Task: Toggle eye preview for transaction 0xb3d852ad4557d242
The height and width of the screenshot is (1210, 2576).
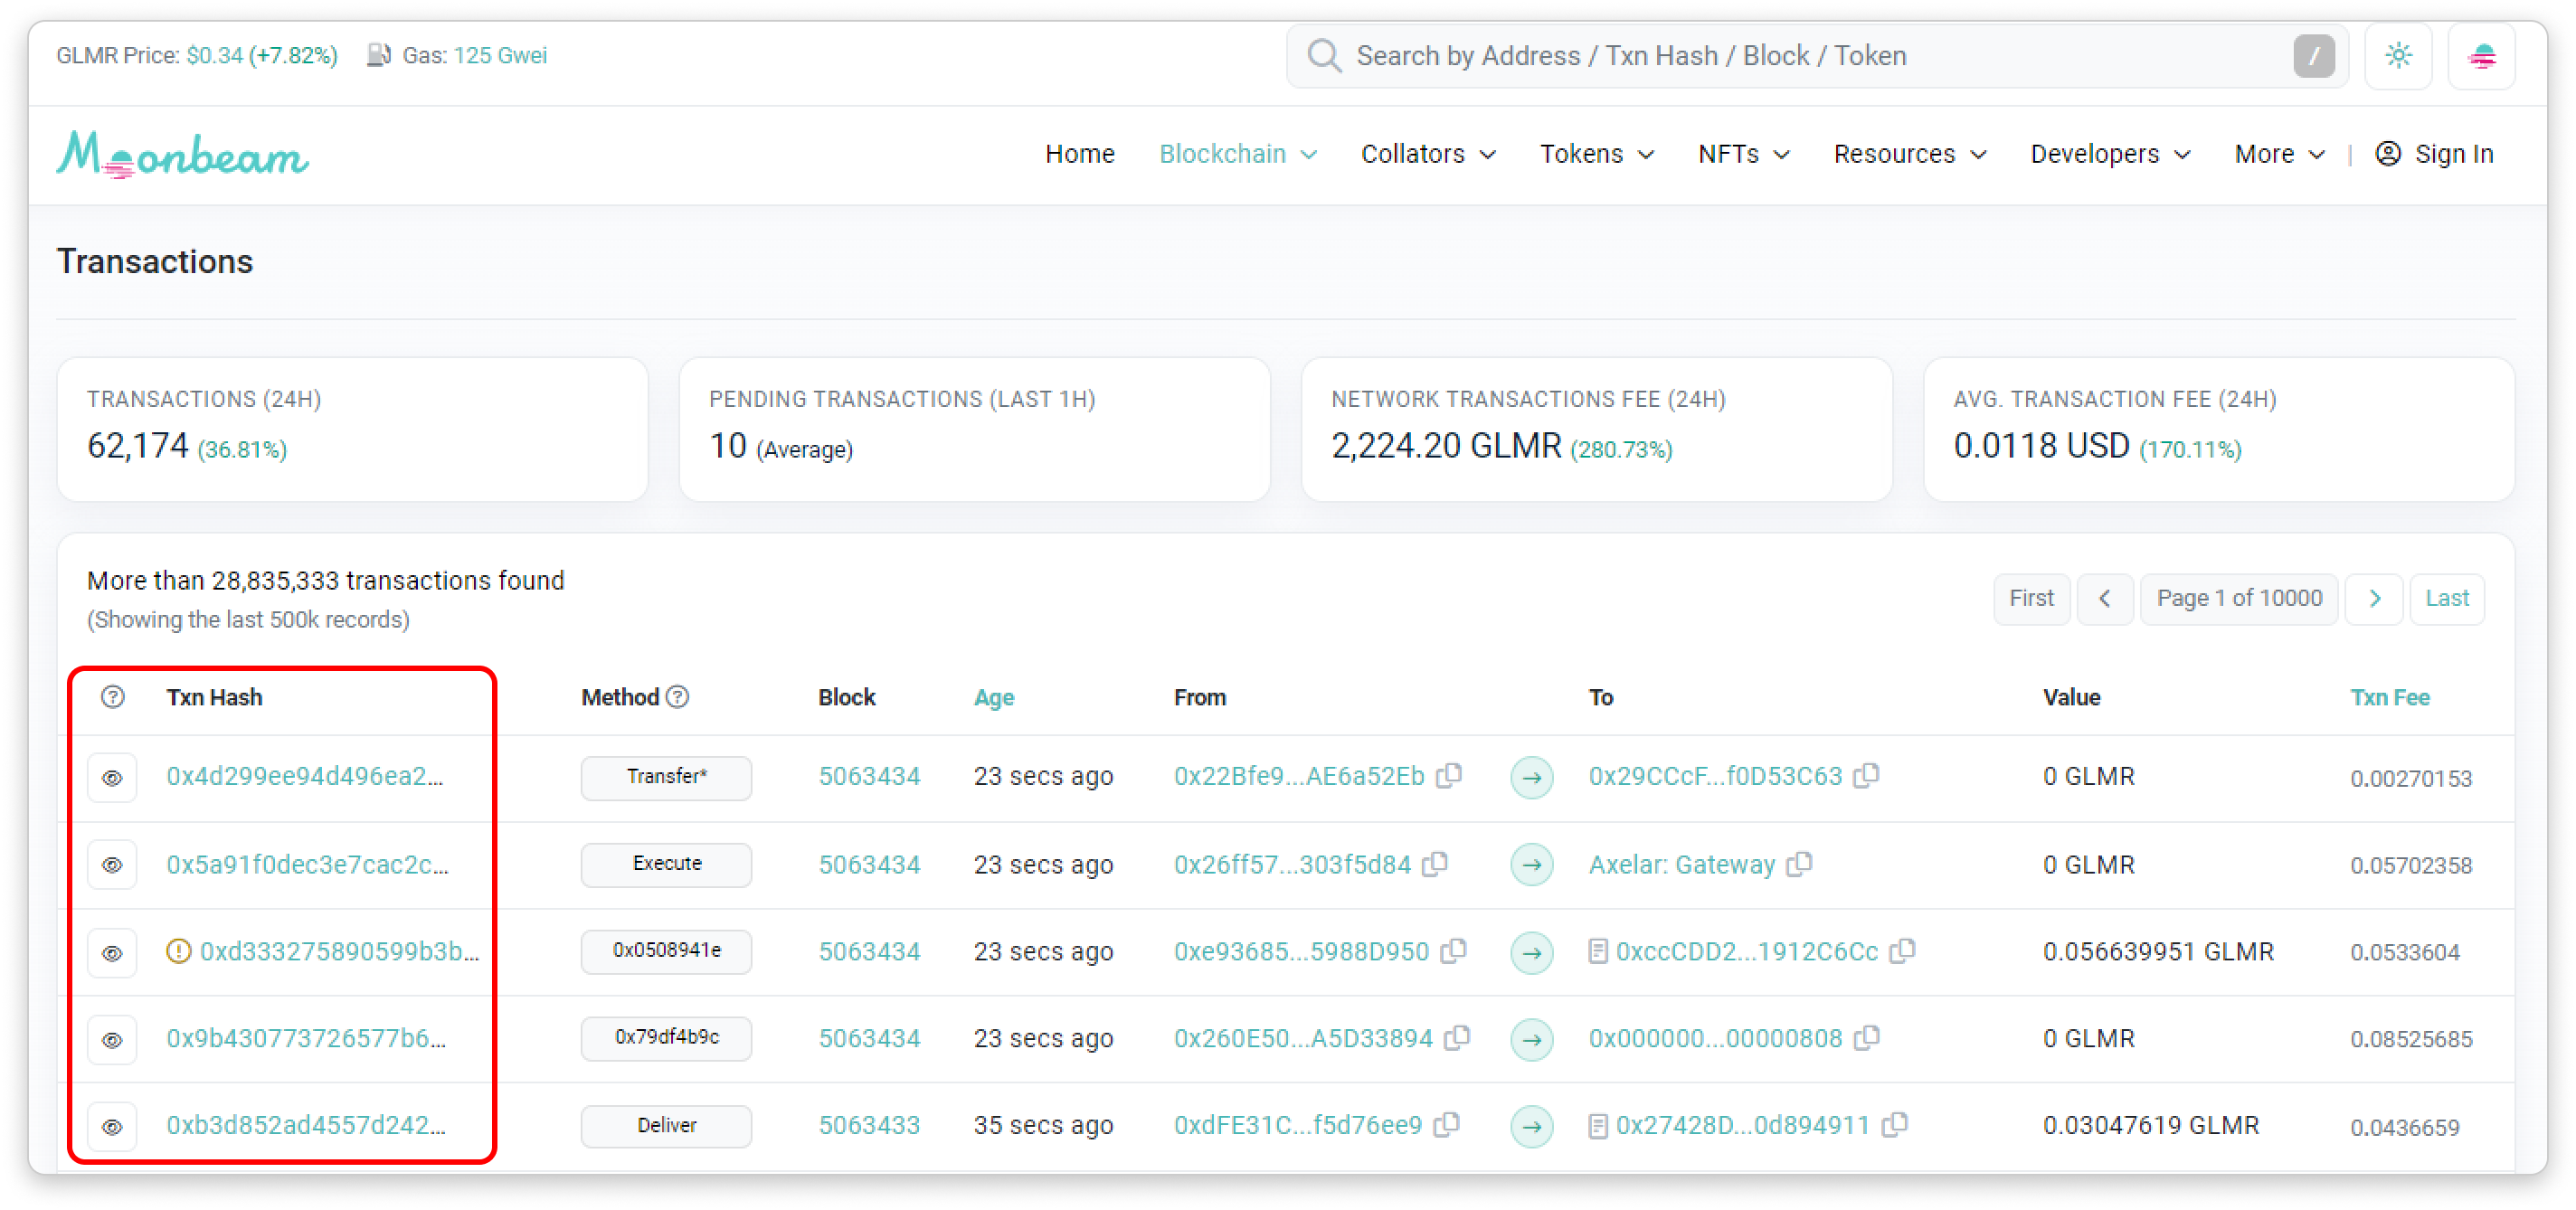Action: tap(112, 1126)
